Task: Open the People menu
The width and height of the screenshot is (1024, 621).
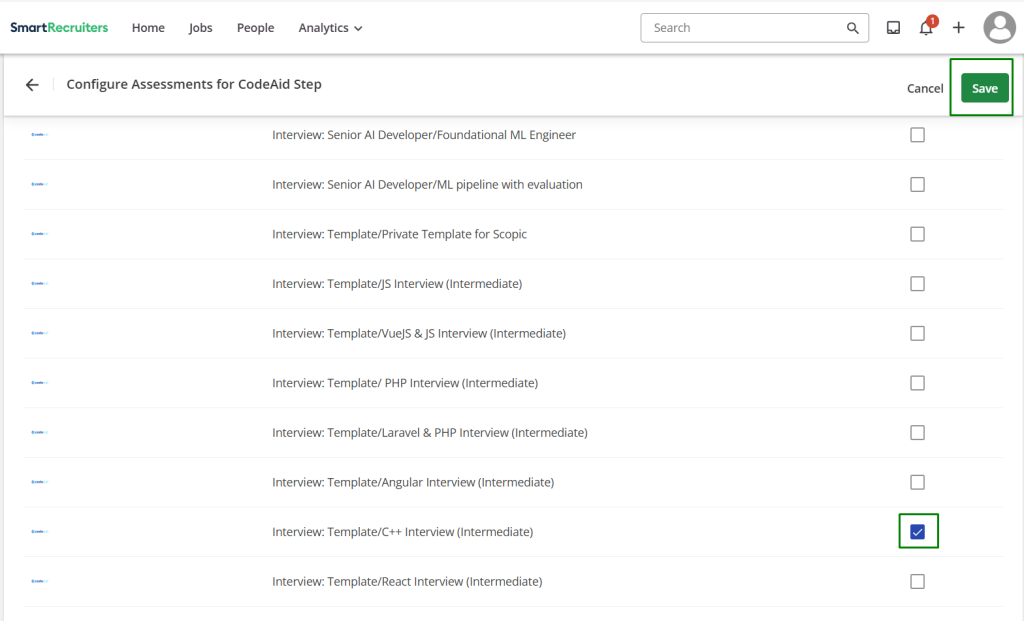Action: point(255,28)
